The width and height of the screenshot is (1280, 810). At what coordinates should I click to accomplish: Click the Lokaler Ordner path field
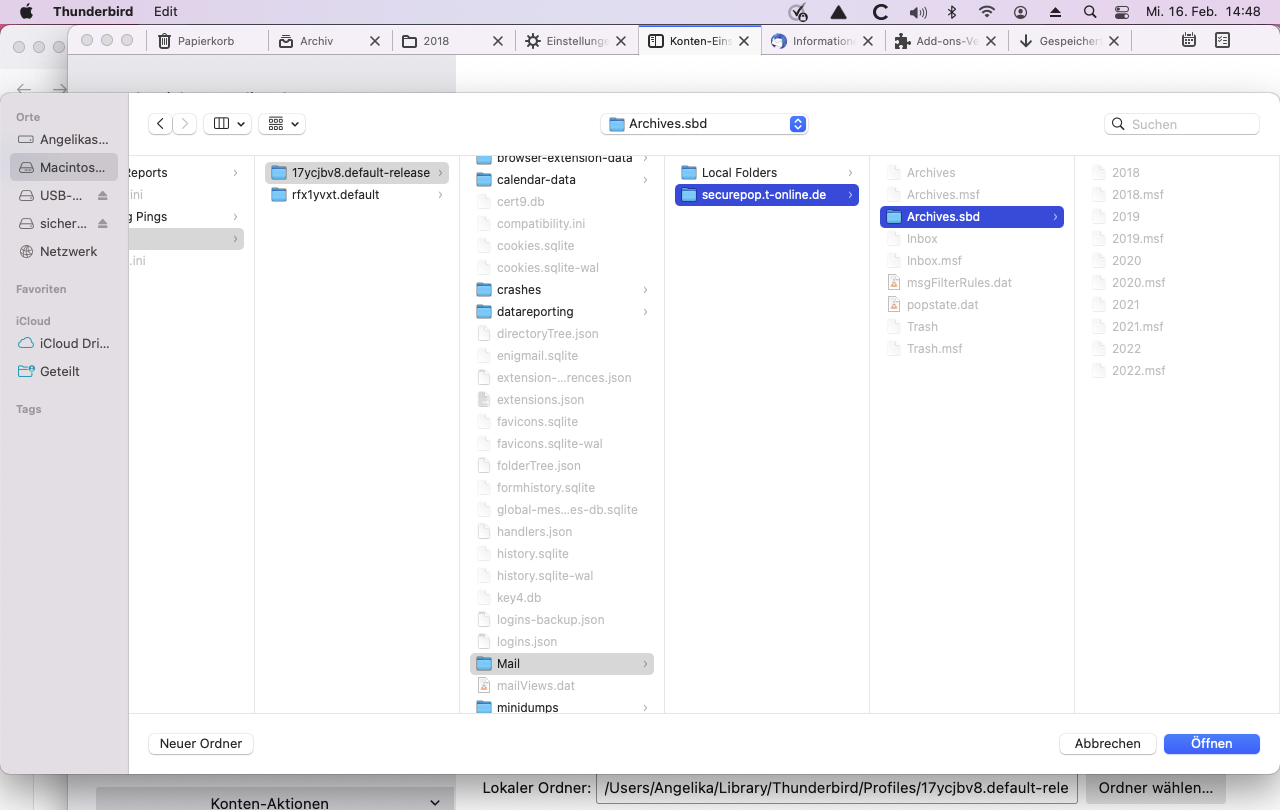point(838,788)
